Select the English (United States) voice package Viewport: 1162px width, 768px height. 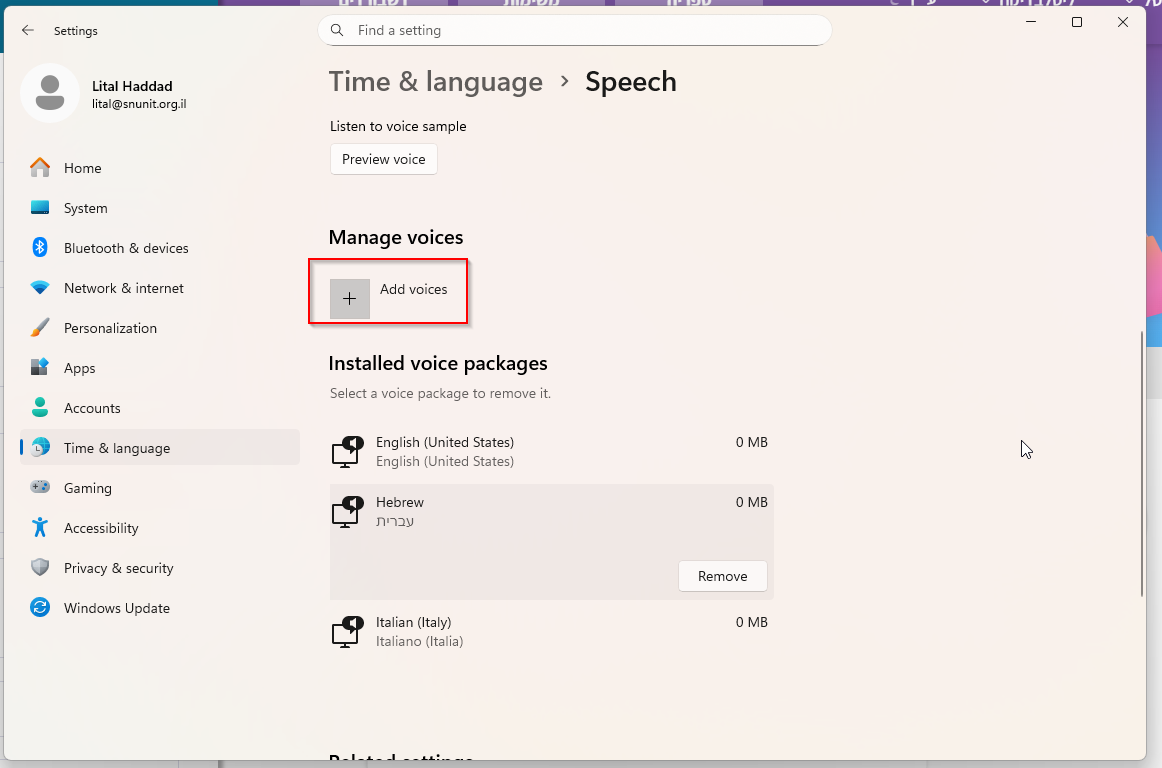pos(551,451)
